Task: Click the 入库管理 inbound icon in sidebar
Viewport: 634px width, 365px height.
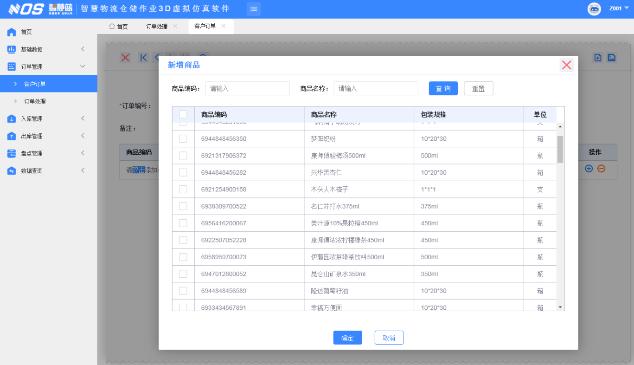Action: coord(11,118)
